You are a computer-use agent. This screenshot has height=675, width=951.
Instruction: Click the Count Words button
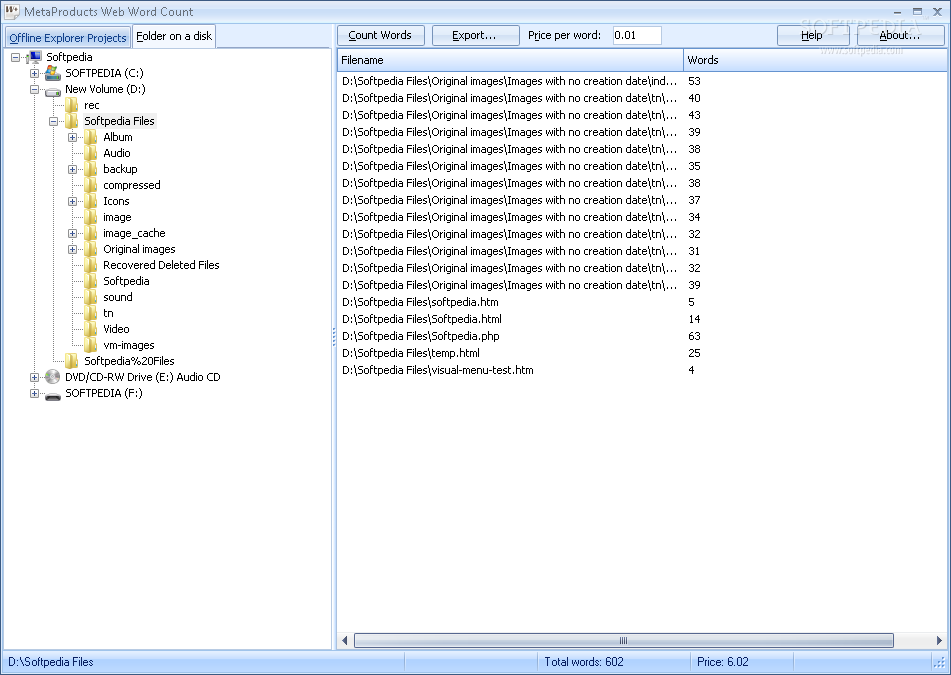[380, 35]
